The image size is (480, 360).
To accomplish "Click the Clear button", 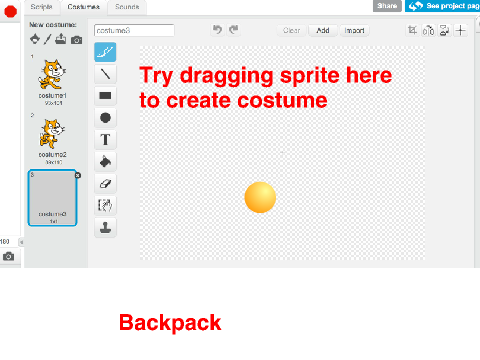I will pos(292,30).
